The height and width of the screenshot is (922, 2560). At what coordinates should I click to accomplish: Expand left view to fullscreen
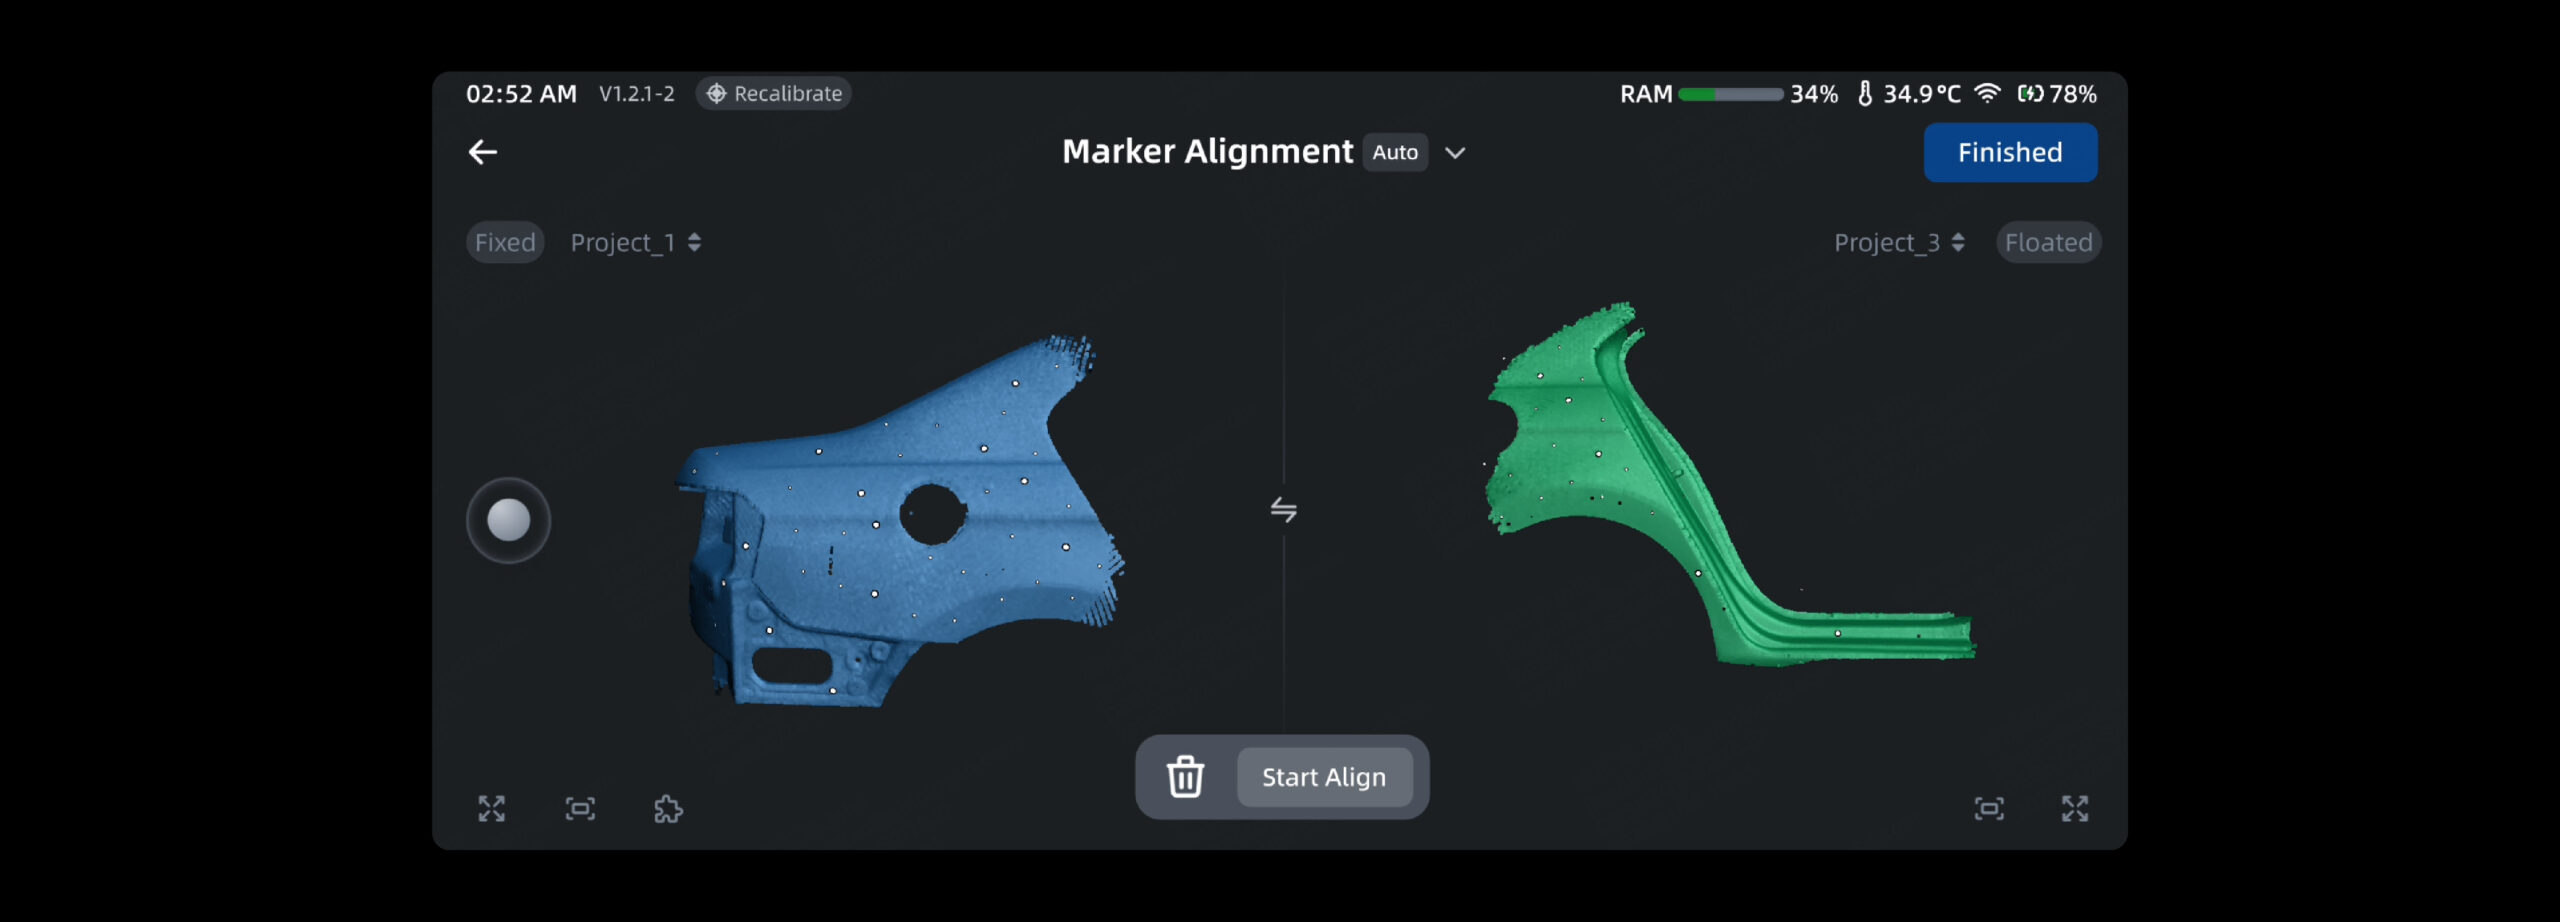(x=491, y=808)
